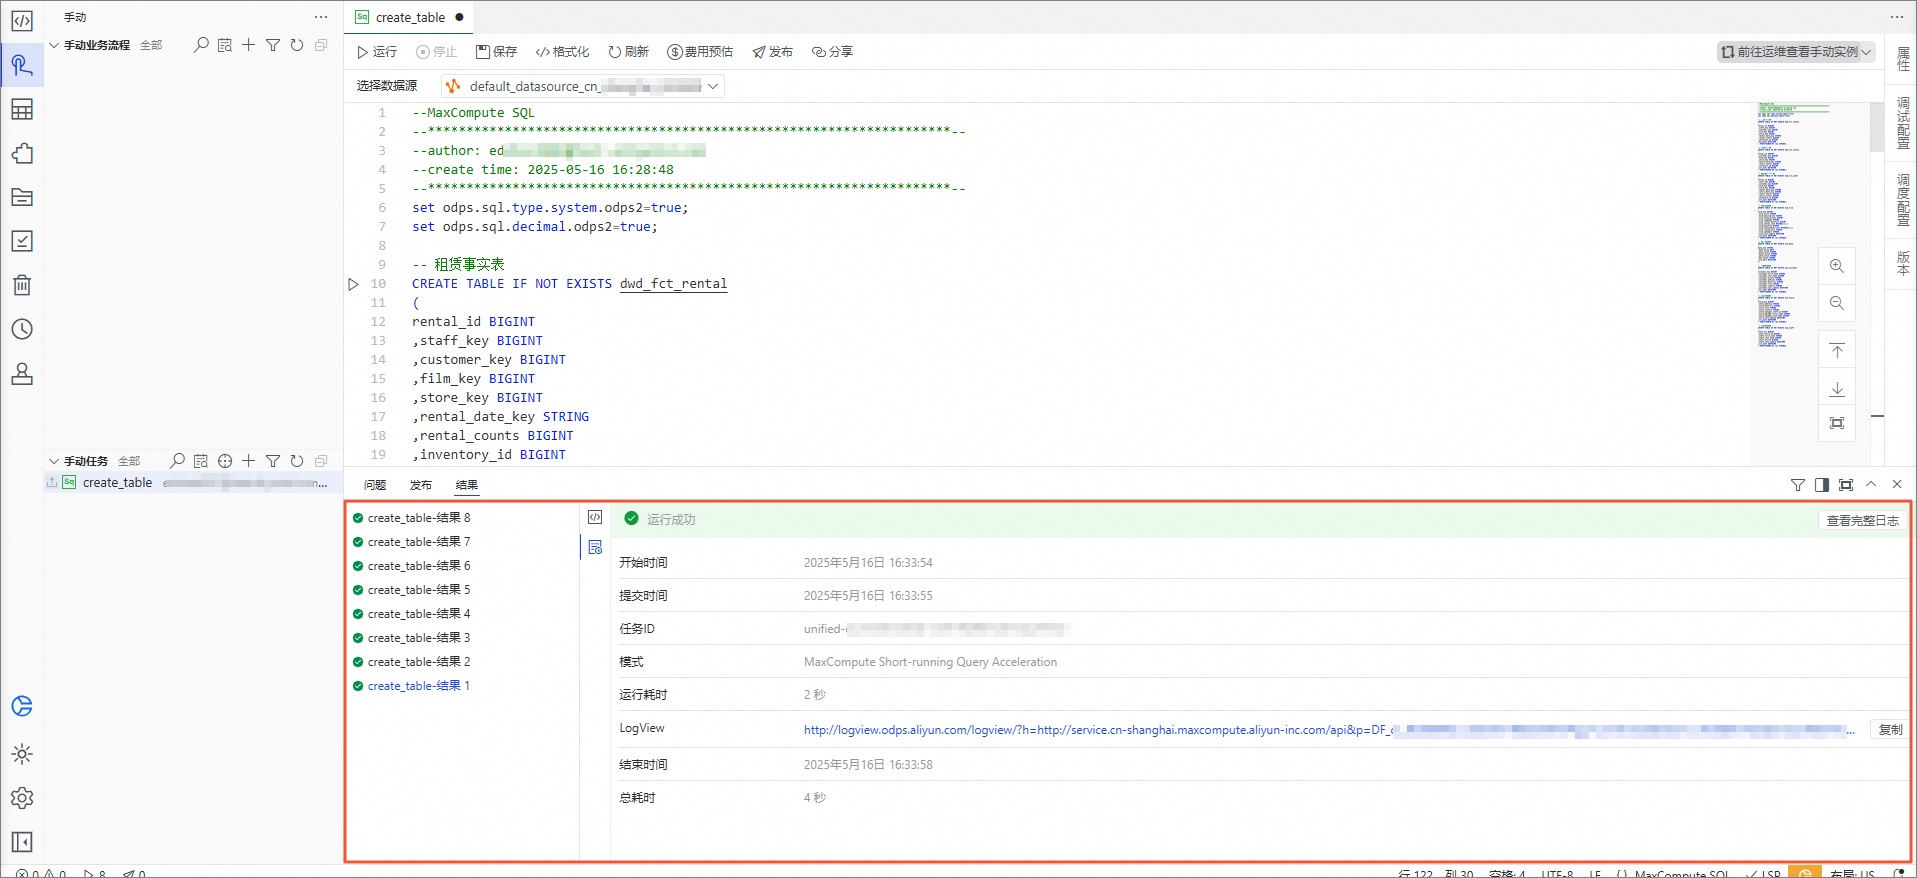Open the LogView hyperlink

click(x=1328, y=730)
